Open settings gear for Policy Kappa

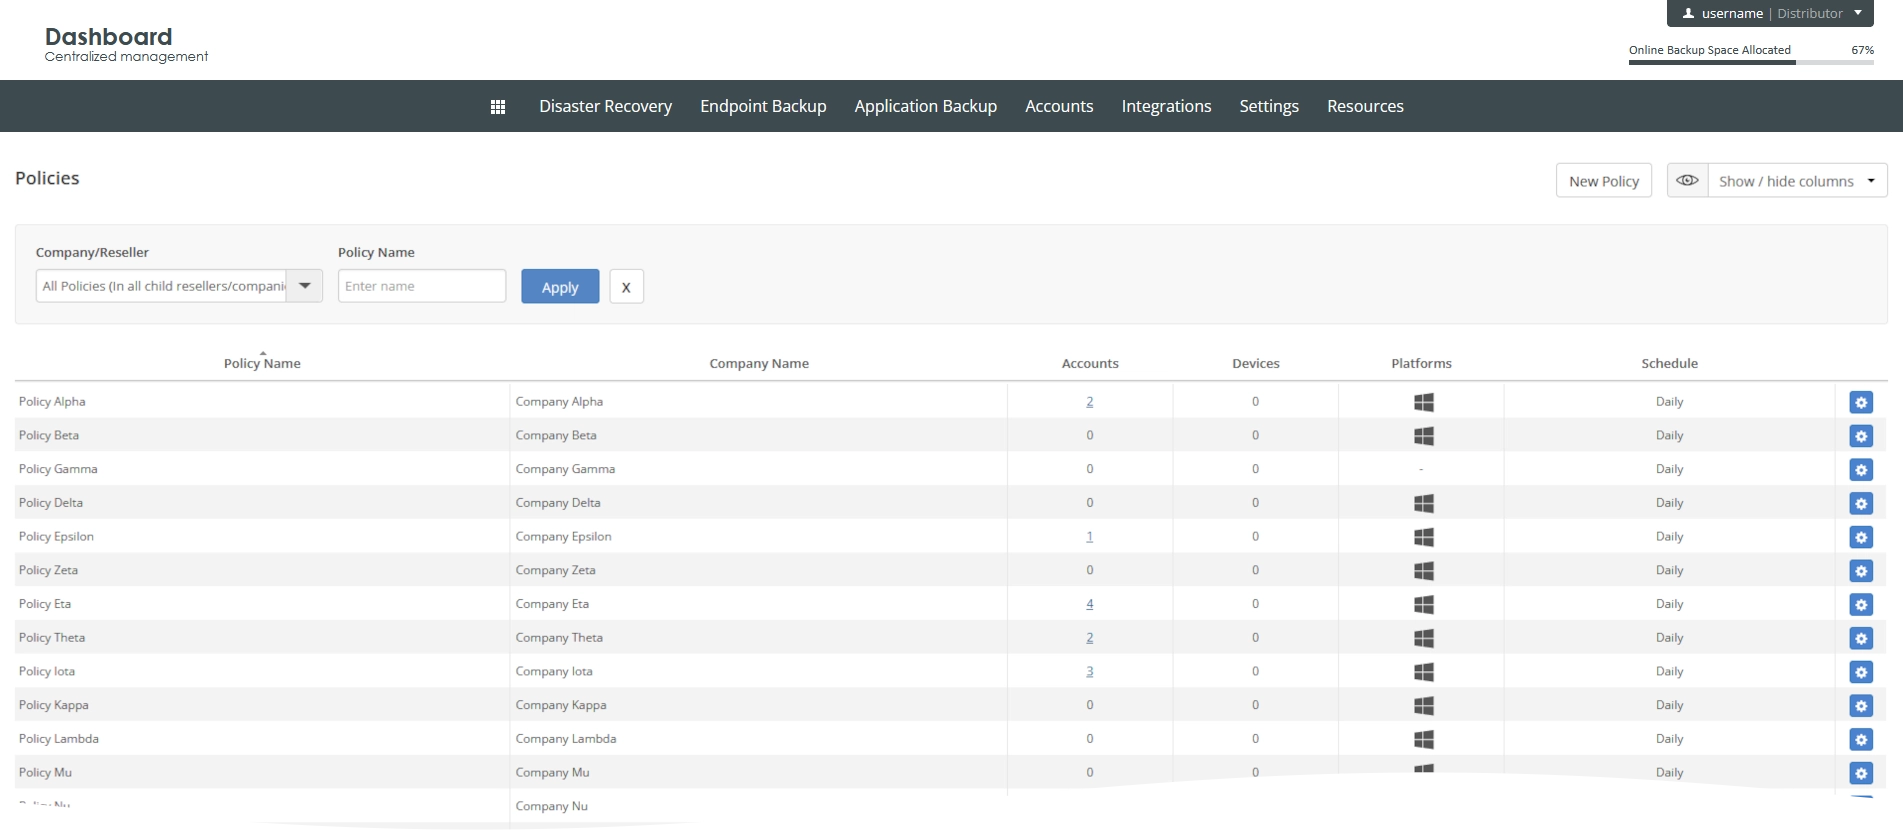click(1861, 706)
